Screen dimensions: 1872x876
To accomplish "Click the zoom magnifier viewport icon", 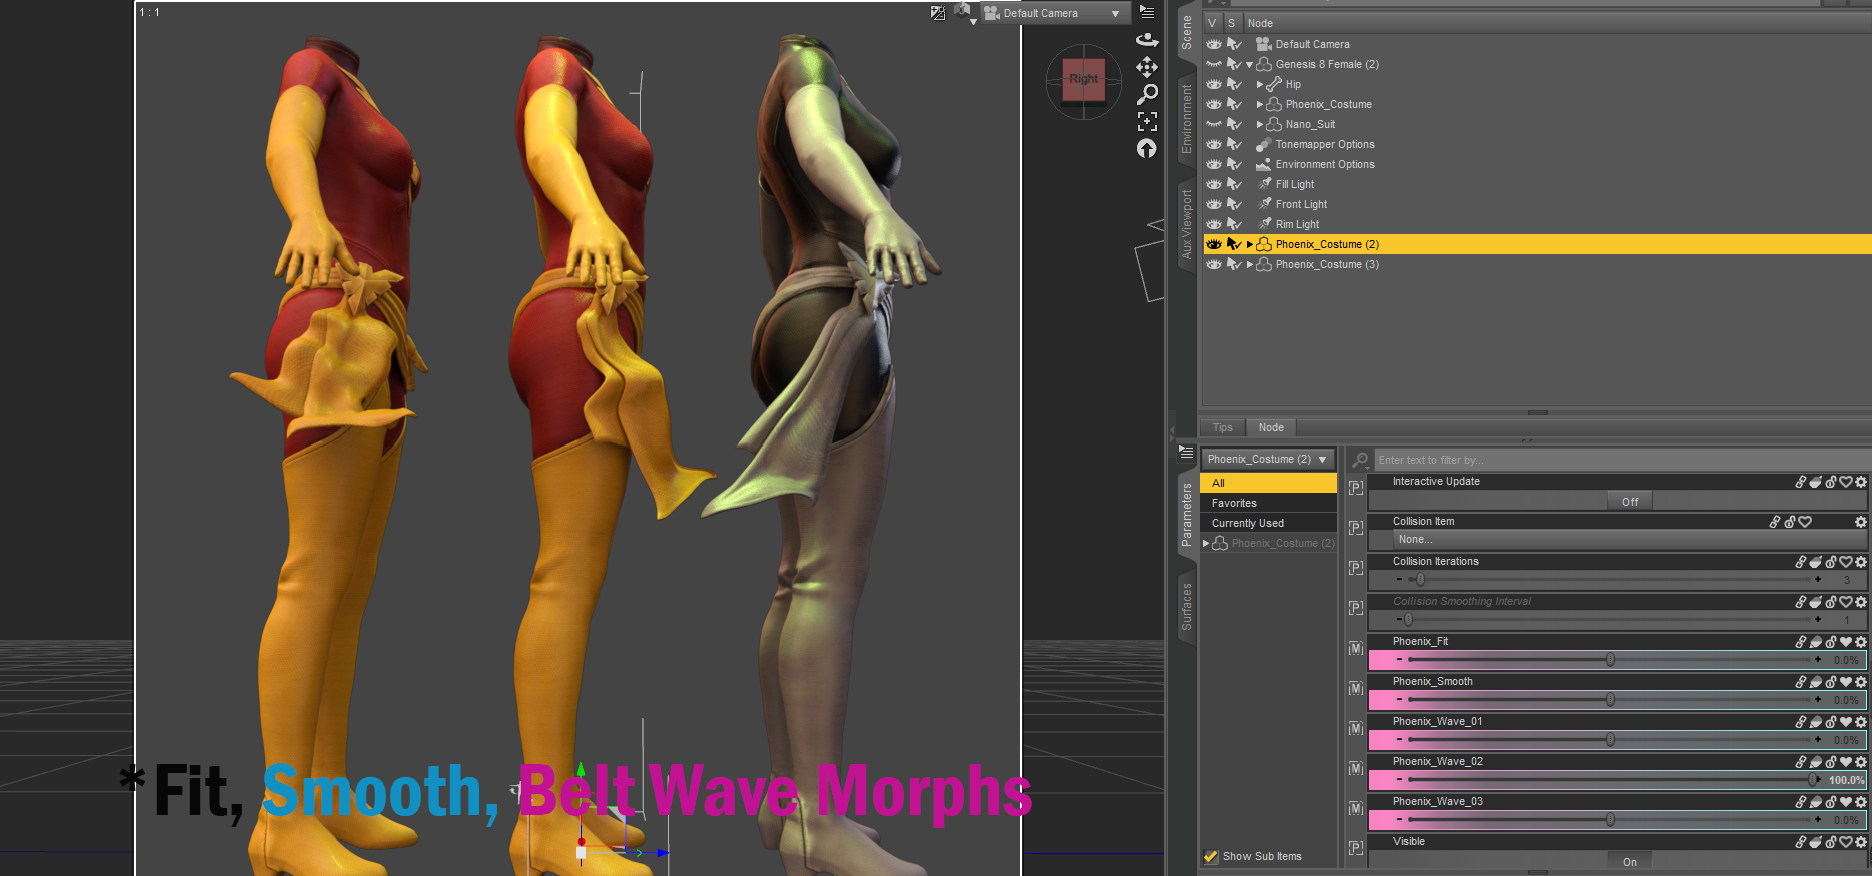I will click(x=1147, y=94).
